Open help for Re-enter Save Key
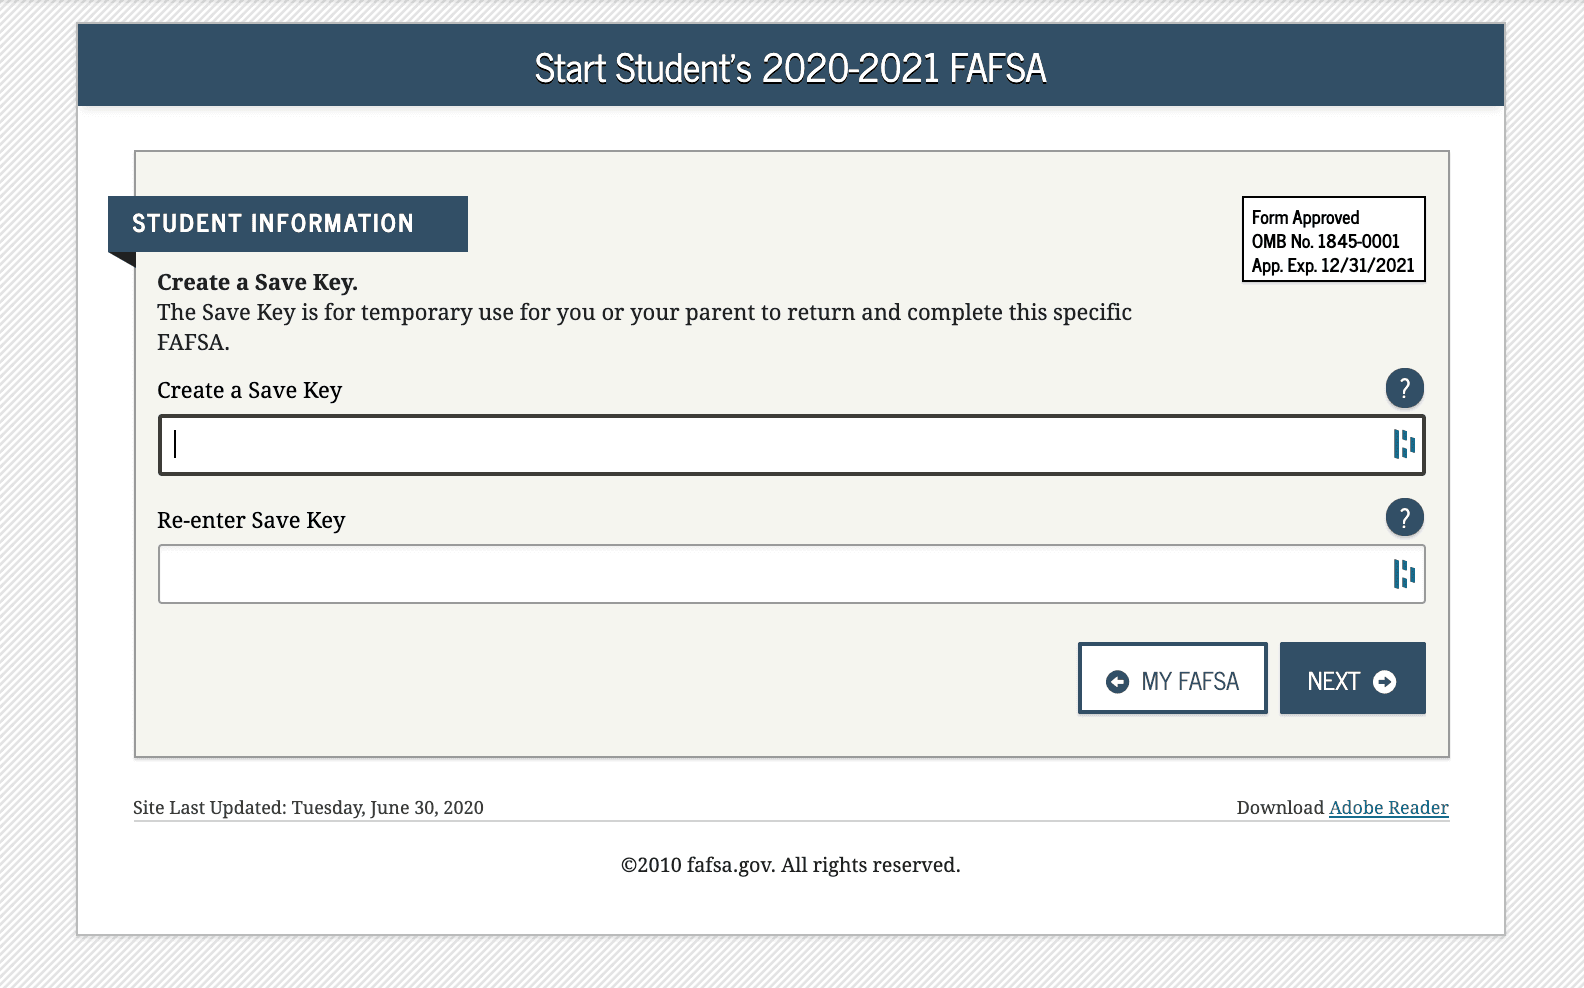The width and height of the screenshot is (1584, 988). pos(1404,517)
